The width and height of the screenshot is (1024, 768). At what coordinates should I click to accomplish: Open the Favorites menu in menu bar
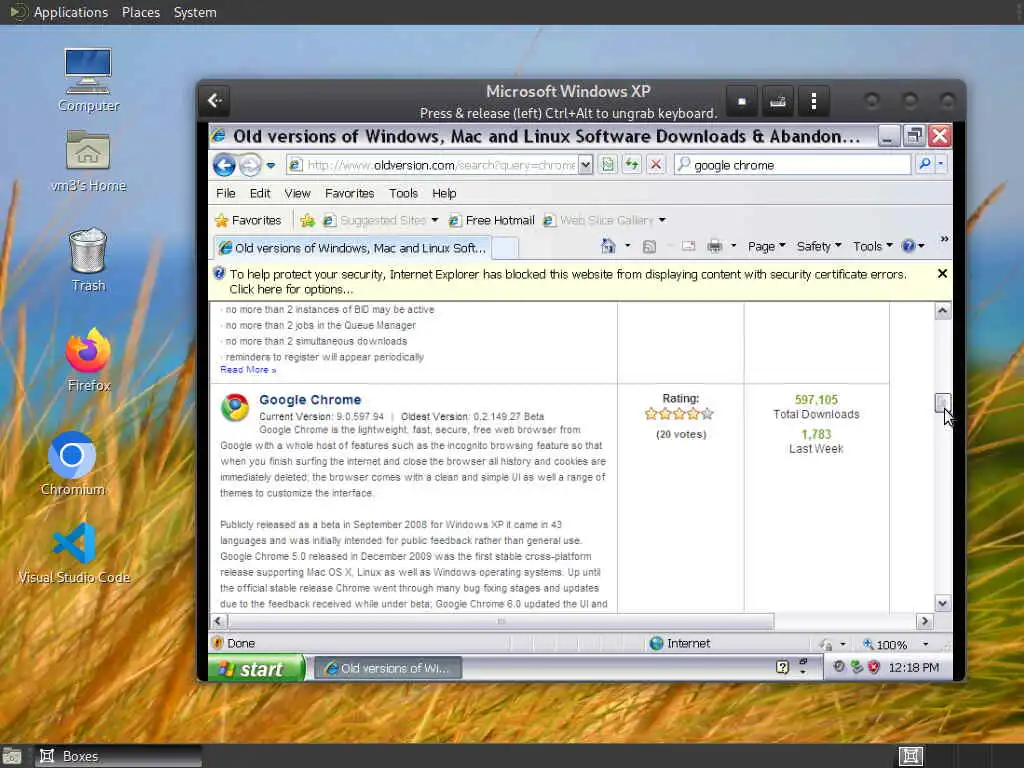pyautogui.click(x=349, y=193)
